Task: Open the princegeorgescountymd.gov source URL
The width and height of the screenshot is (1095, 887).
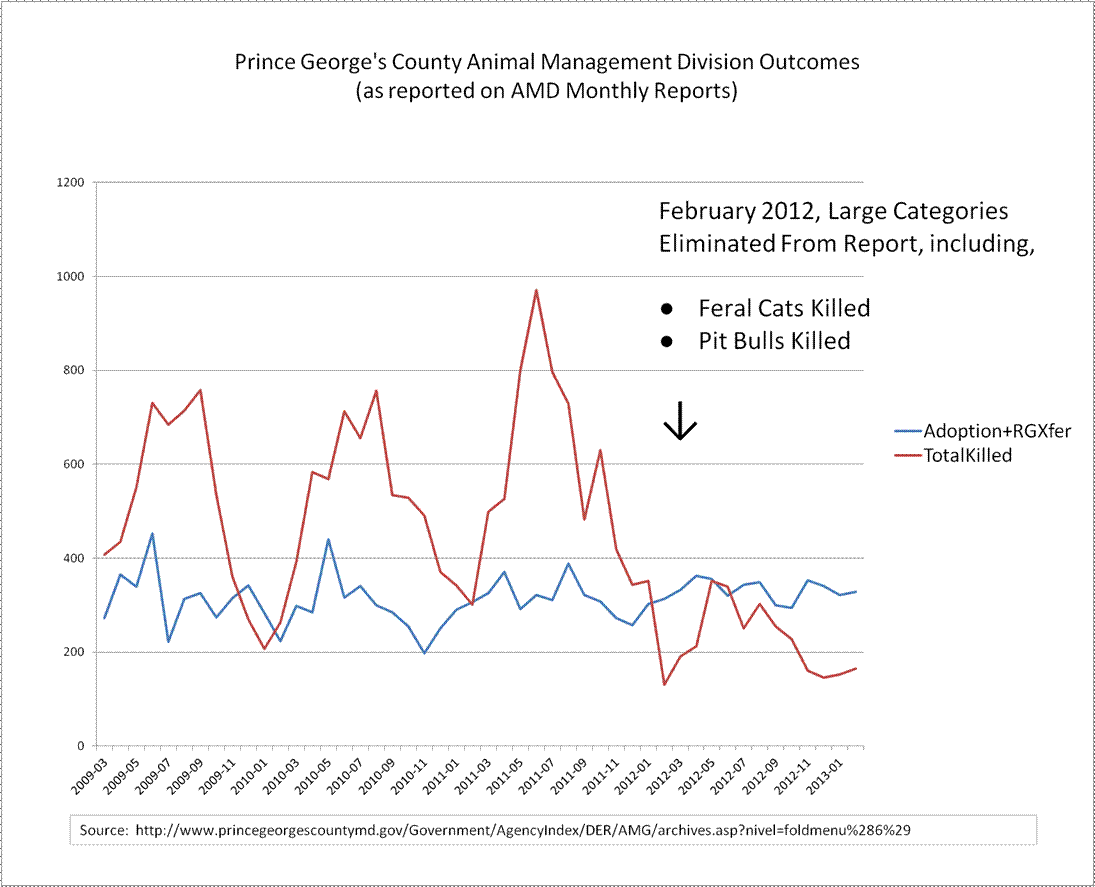Action: (x=522, y=829)
